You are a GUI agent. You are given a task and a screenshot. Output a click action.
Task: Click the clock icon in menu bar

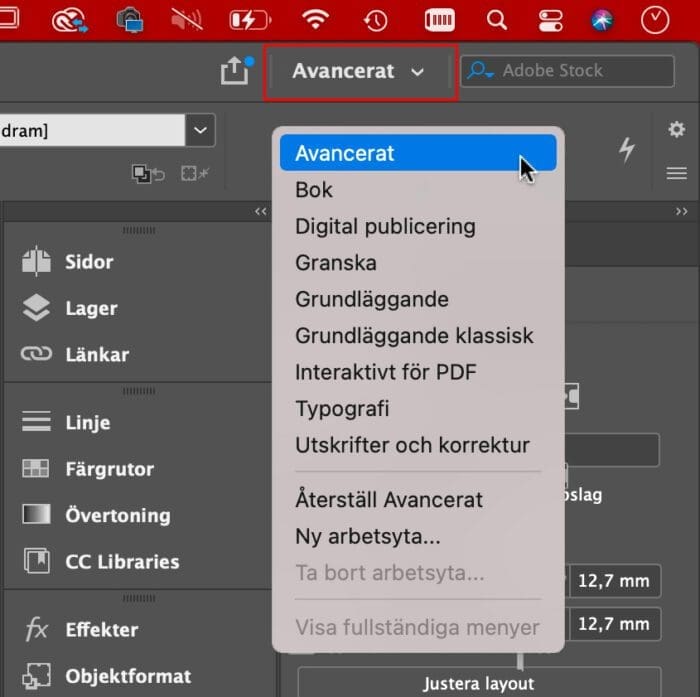pos(655,21)
